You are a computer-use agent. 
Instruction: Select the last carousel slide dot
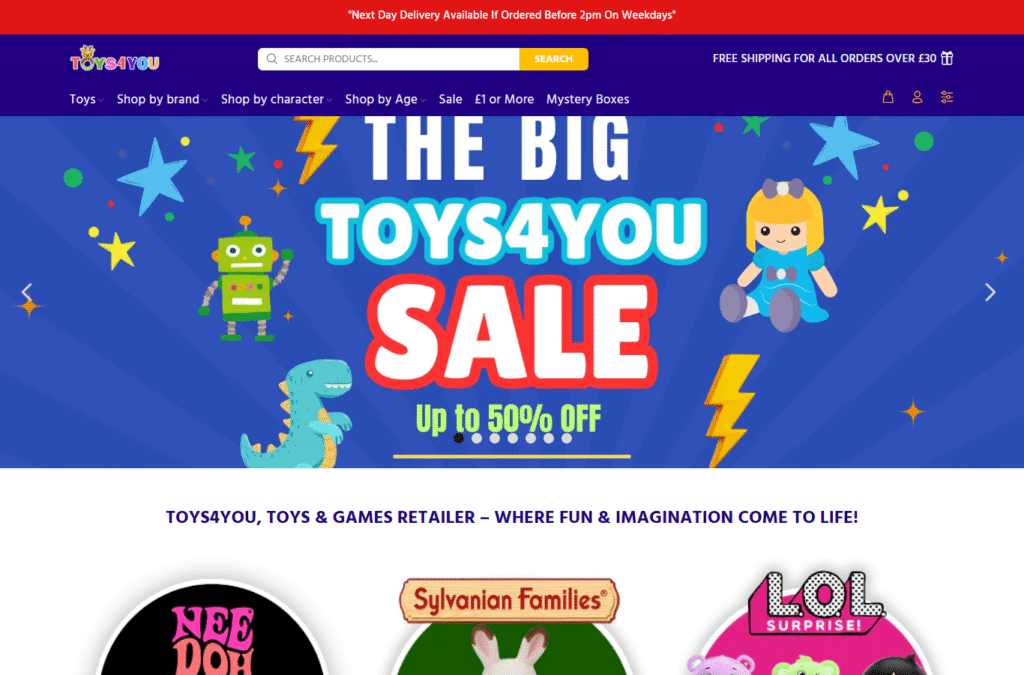click(567, 438)
